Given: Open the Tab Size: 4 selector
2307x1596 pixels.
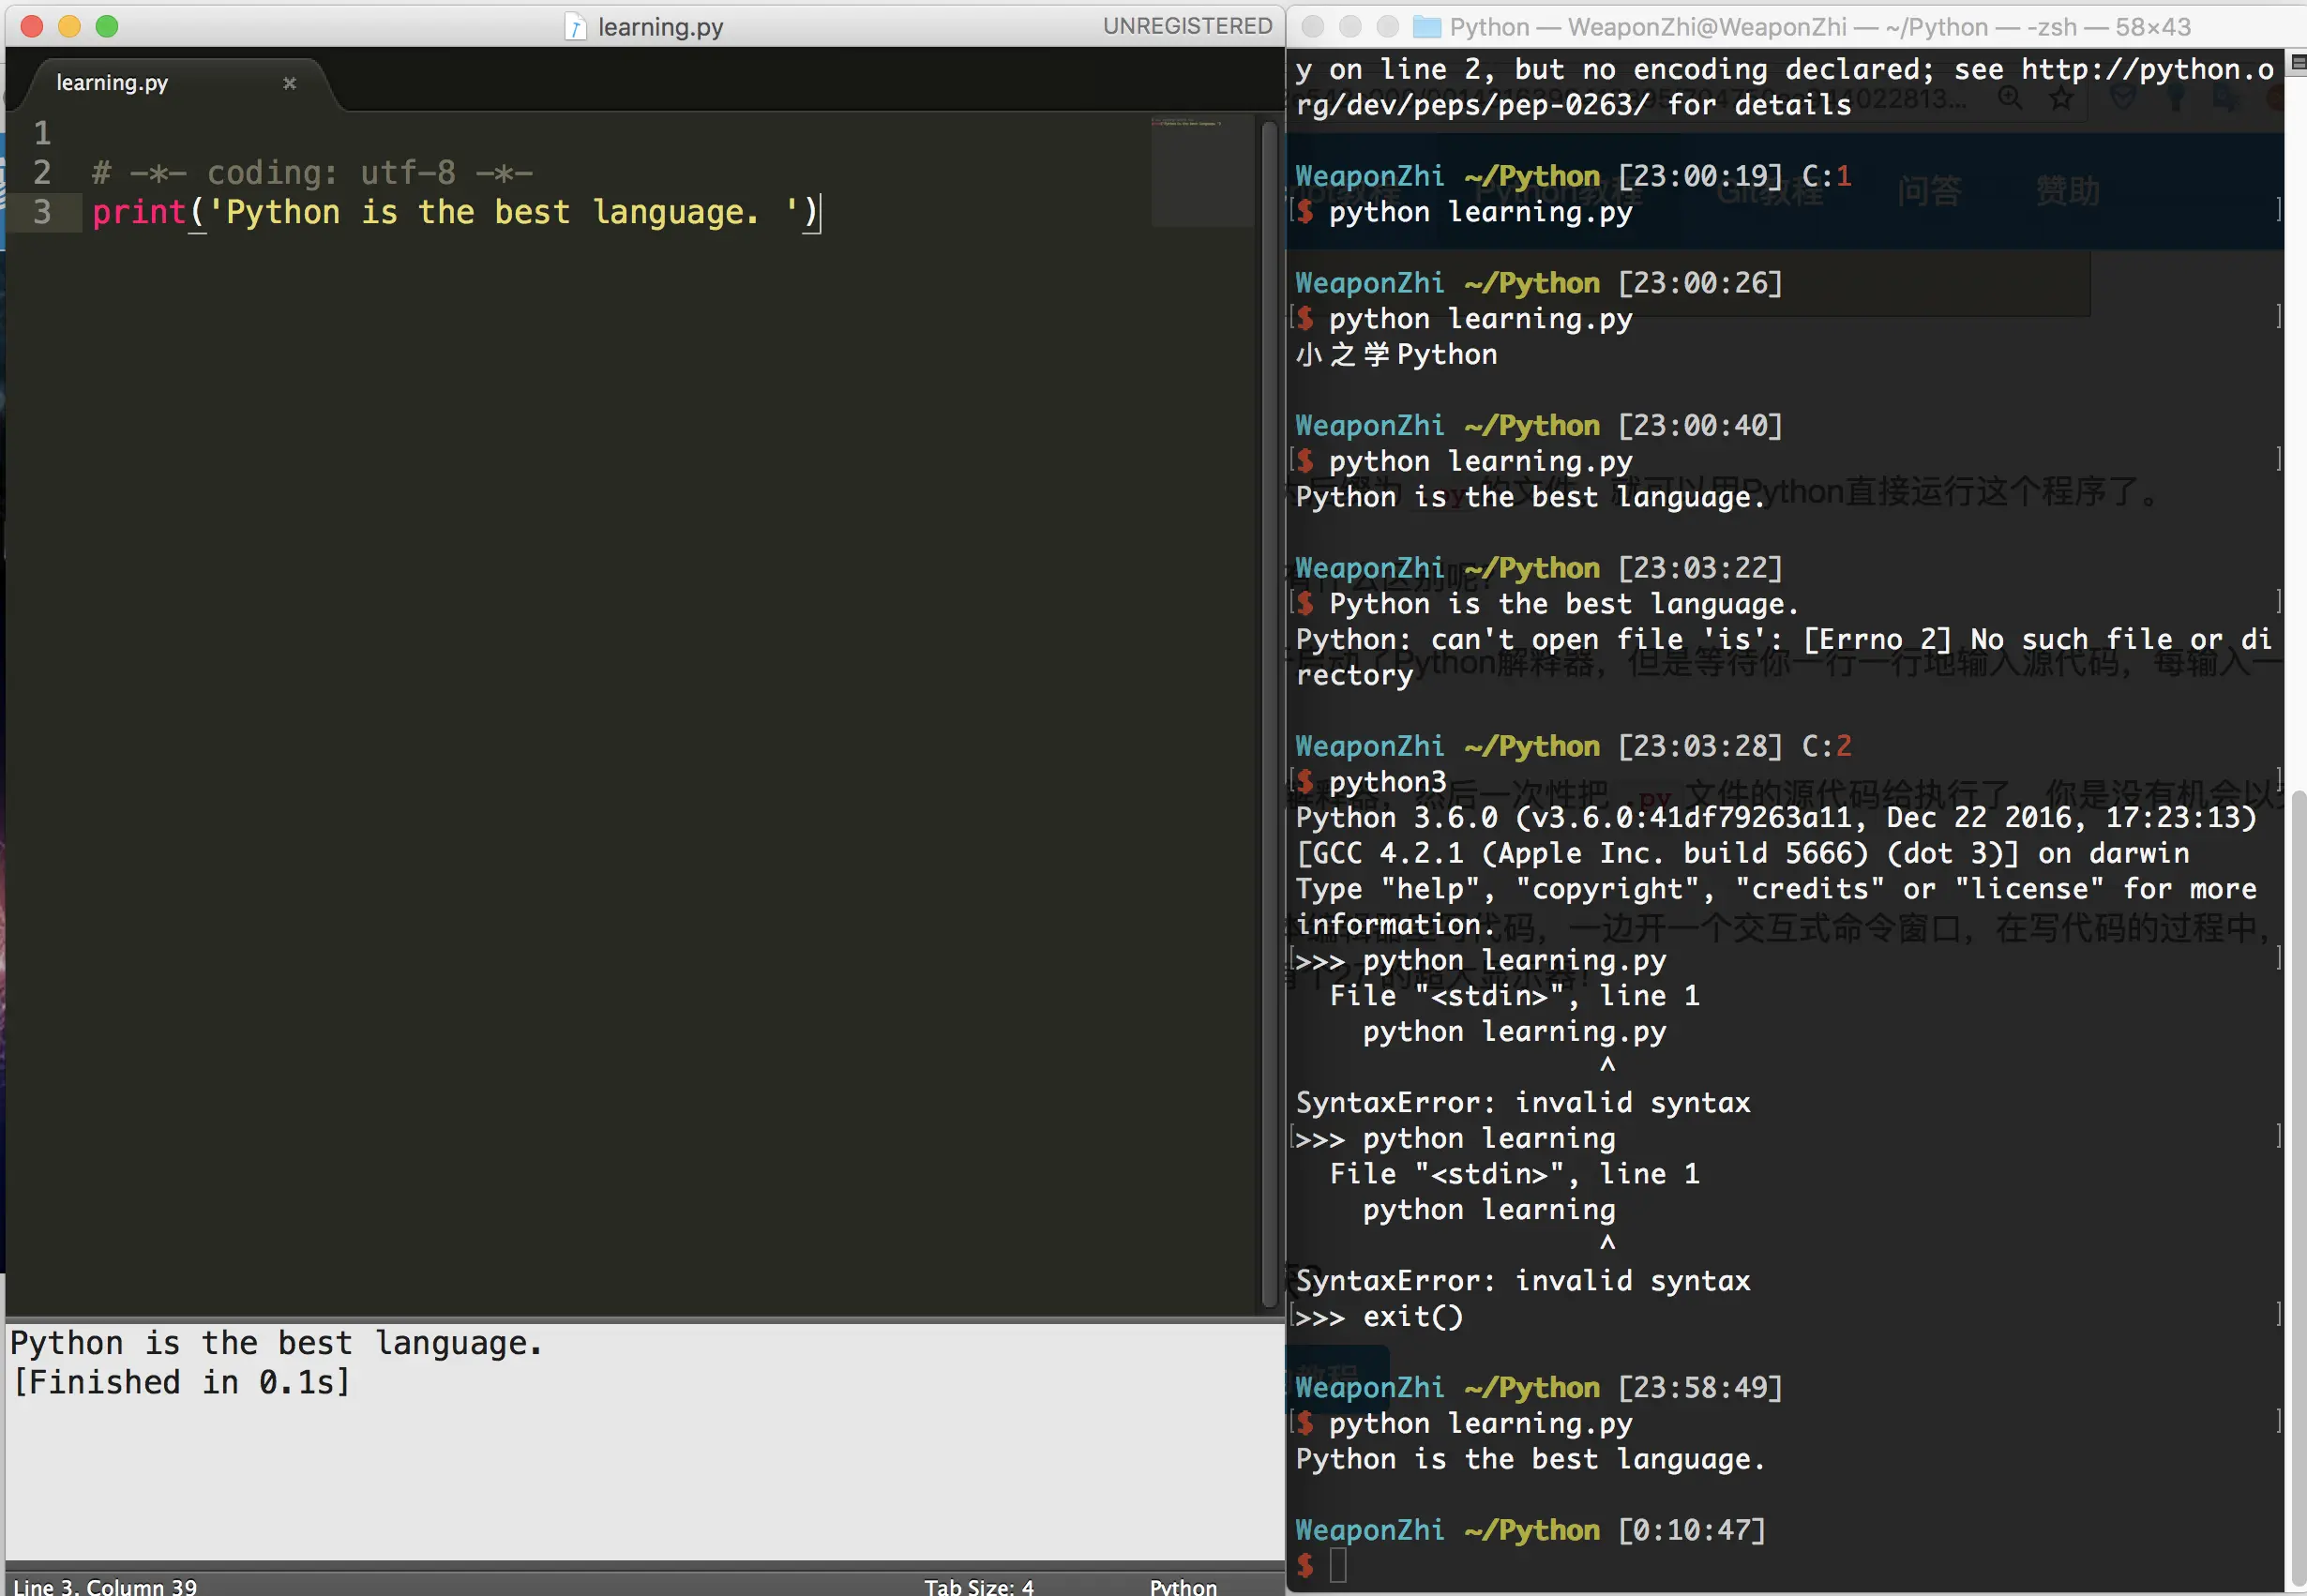Looking at the screenshot, I should 978,1586.
